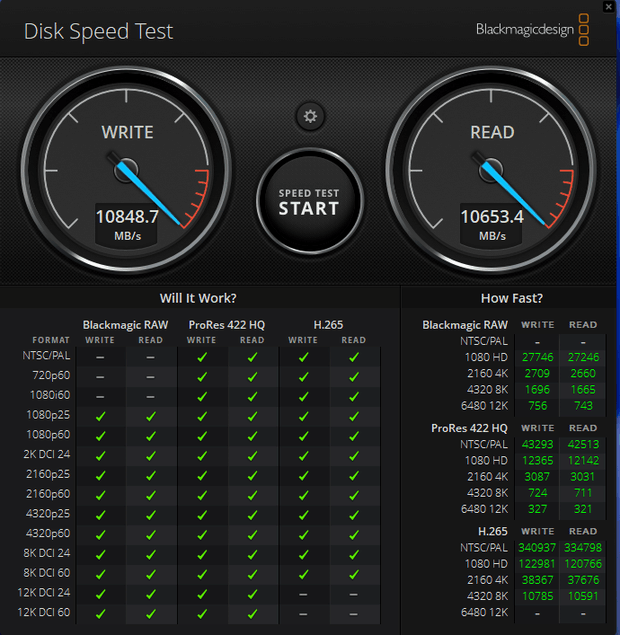Click H.265 write checkmark for 8K DCI 60
The height and width of the screenshot is (635, 620).
point(303,575)
